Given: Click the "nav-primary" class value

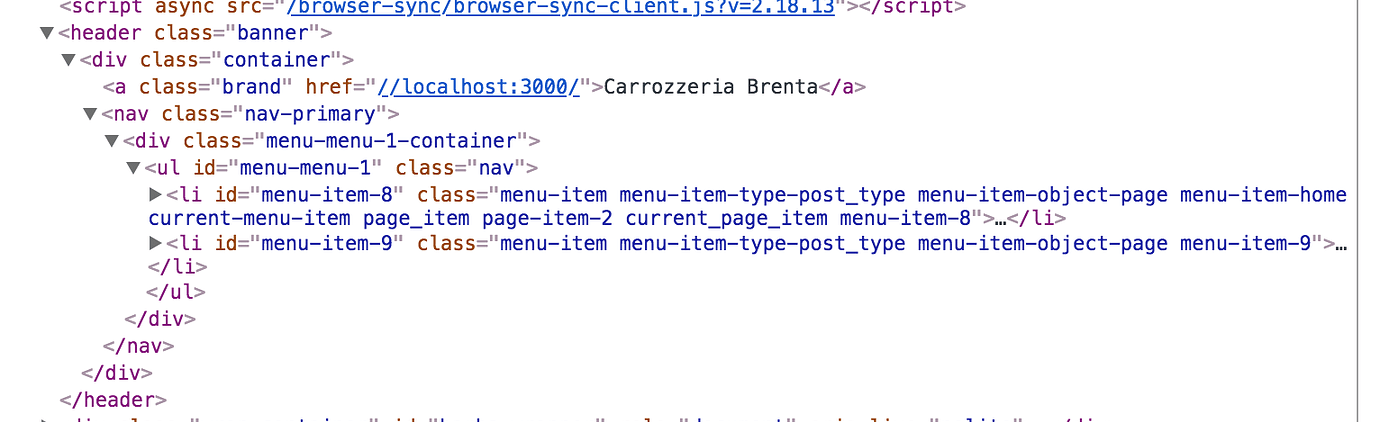Looking at the screenshot, I should tap(312, 114).
